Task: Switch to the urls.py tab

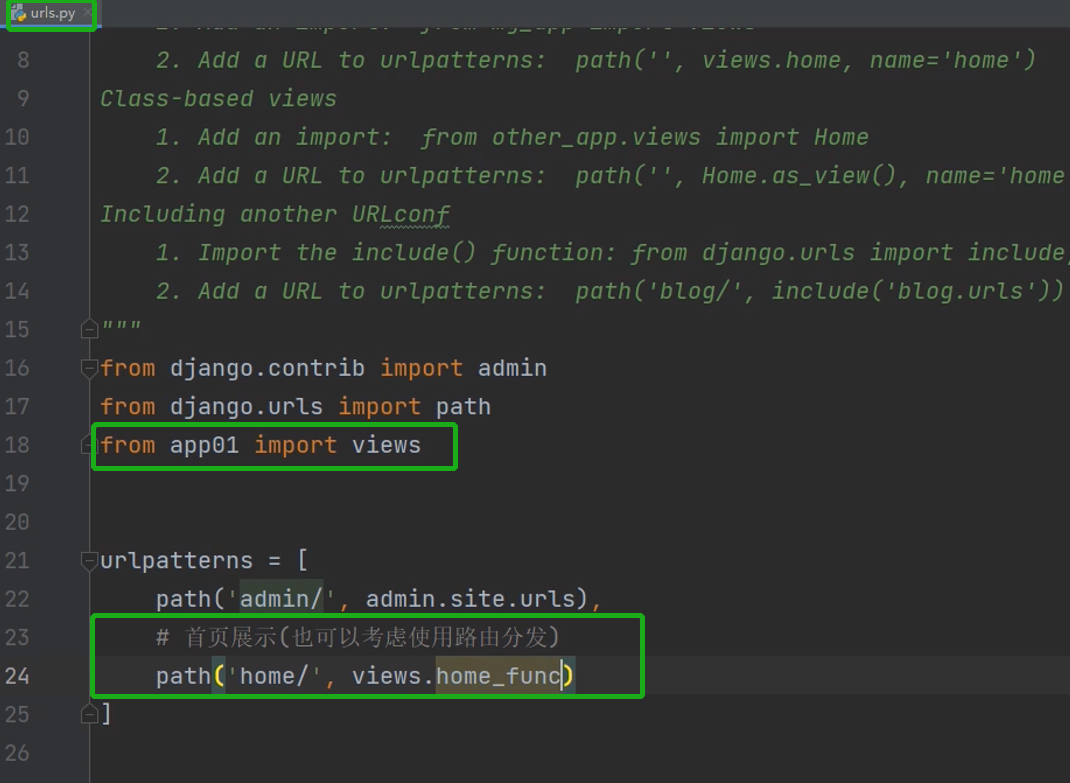Action: pyautogui.click(x=52, y=14)
